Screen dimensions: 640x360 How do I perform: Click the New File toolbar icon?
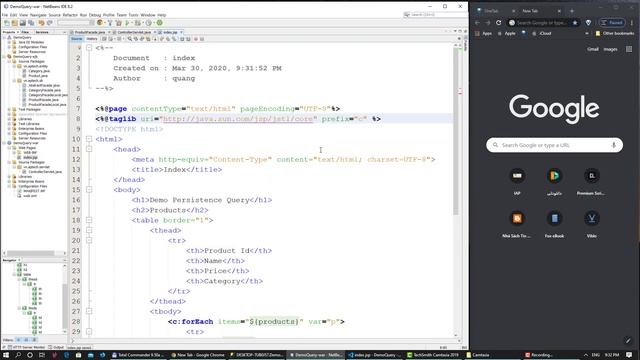tap(7, 23)
